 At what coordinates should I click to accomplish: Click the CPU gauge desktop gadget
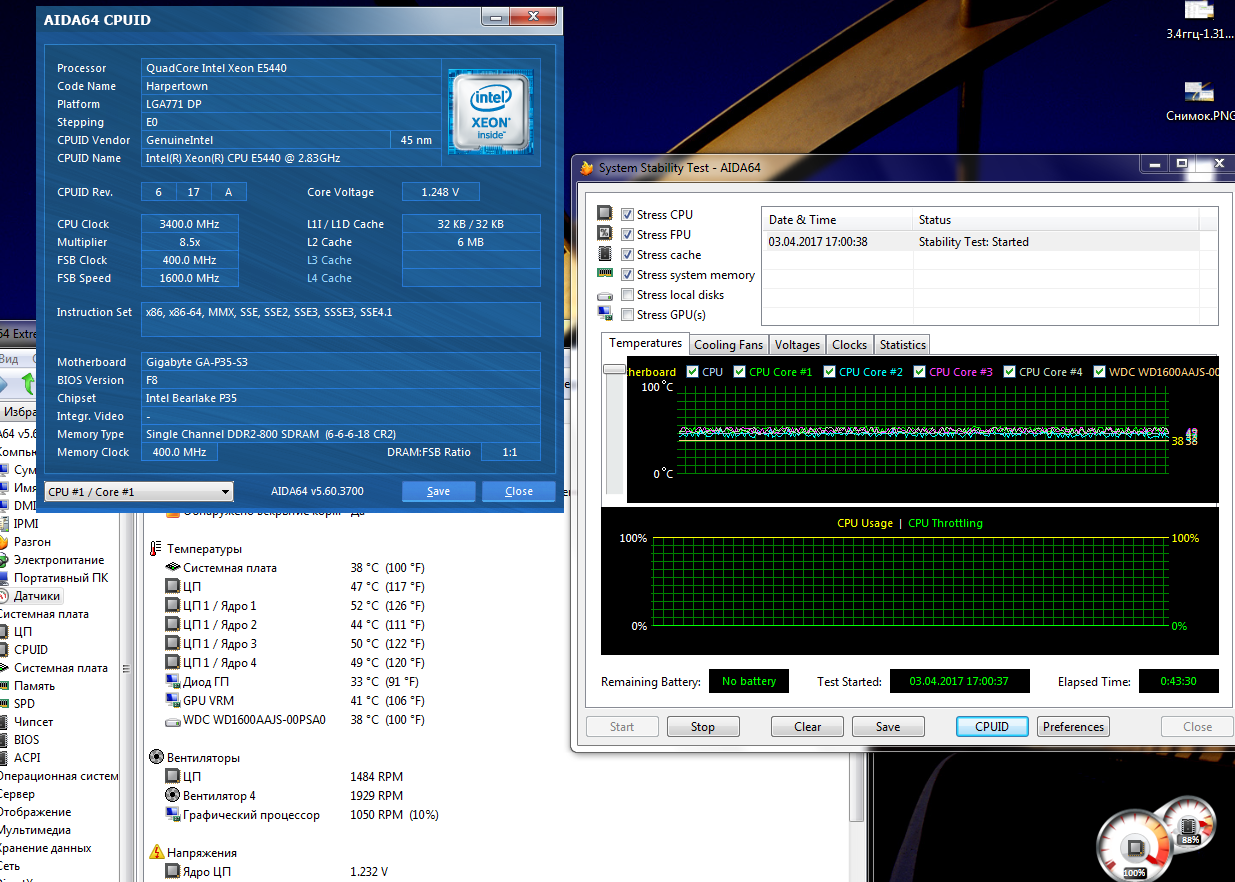tap(1134, 849)
